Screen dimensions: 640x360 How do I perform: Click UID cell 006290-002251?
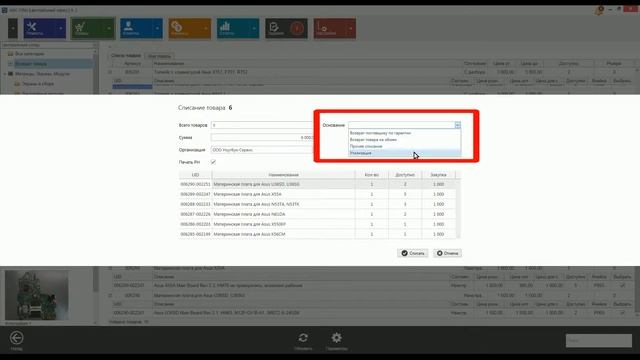(x=195, y=184)
